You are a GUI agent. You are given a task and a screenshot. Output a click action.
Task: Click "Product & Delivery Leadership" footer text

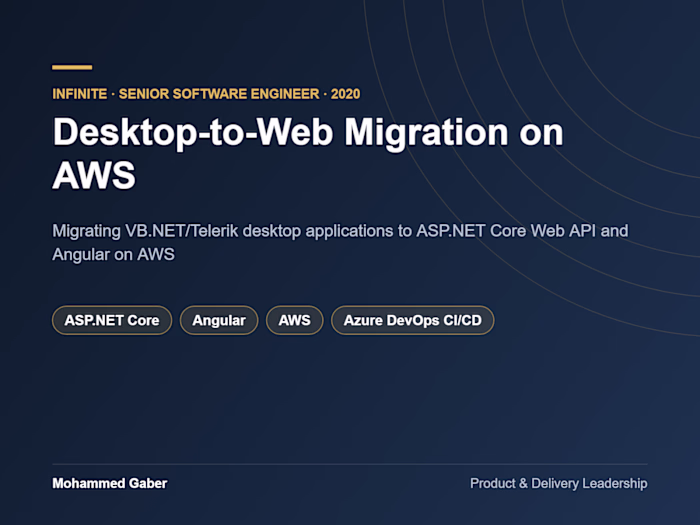(558, 483)
